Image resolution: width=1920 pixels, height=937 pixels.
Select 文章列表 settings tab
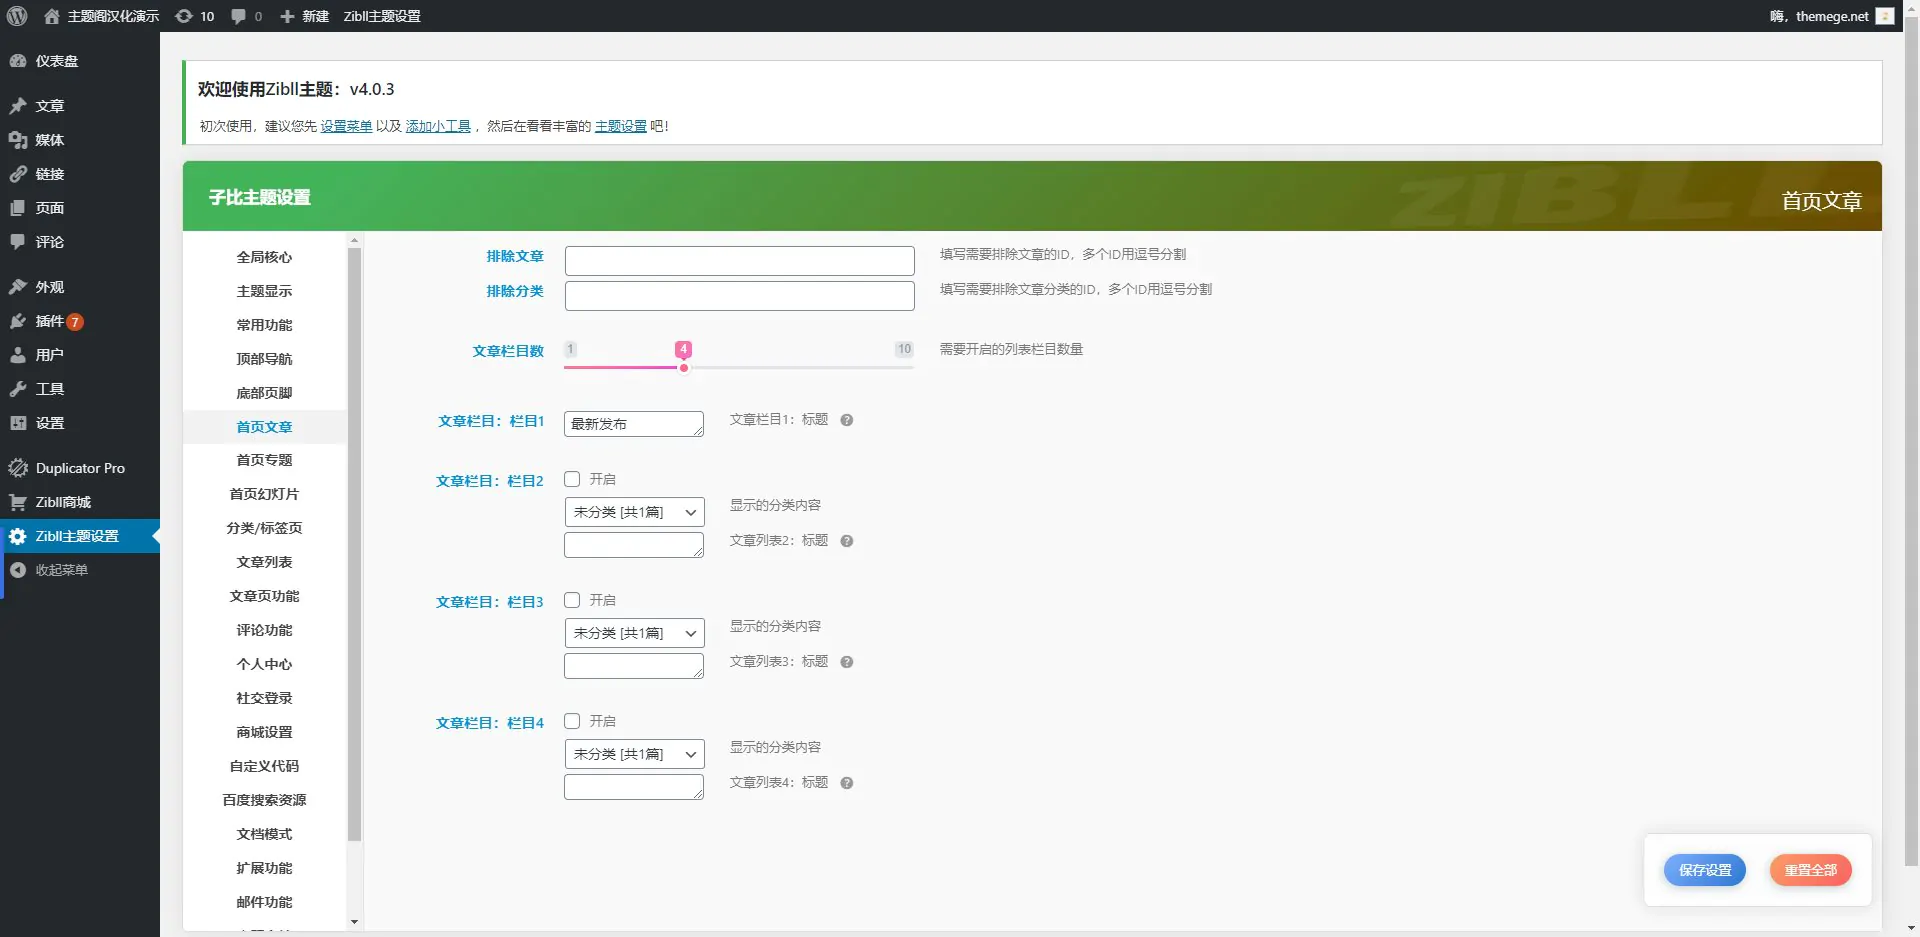click(x=264, y=562)
